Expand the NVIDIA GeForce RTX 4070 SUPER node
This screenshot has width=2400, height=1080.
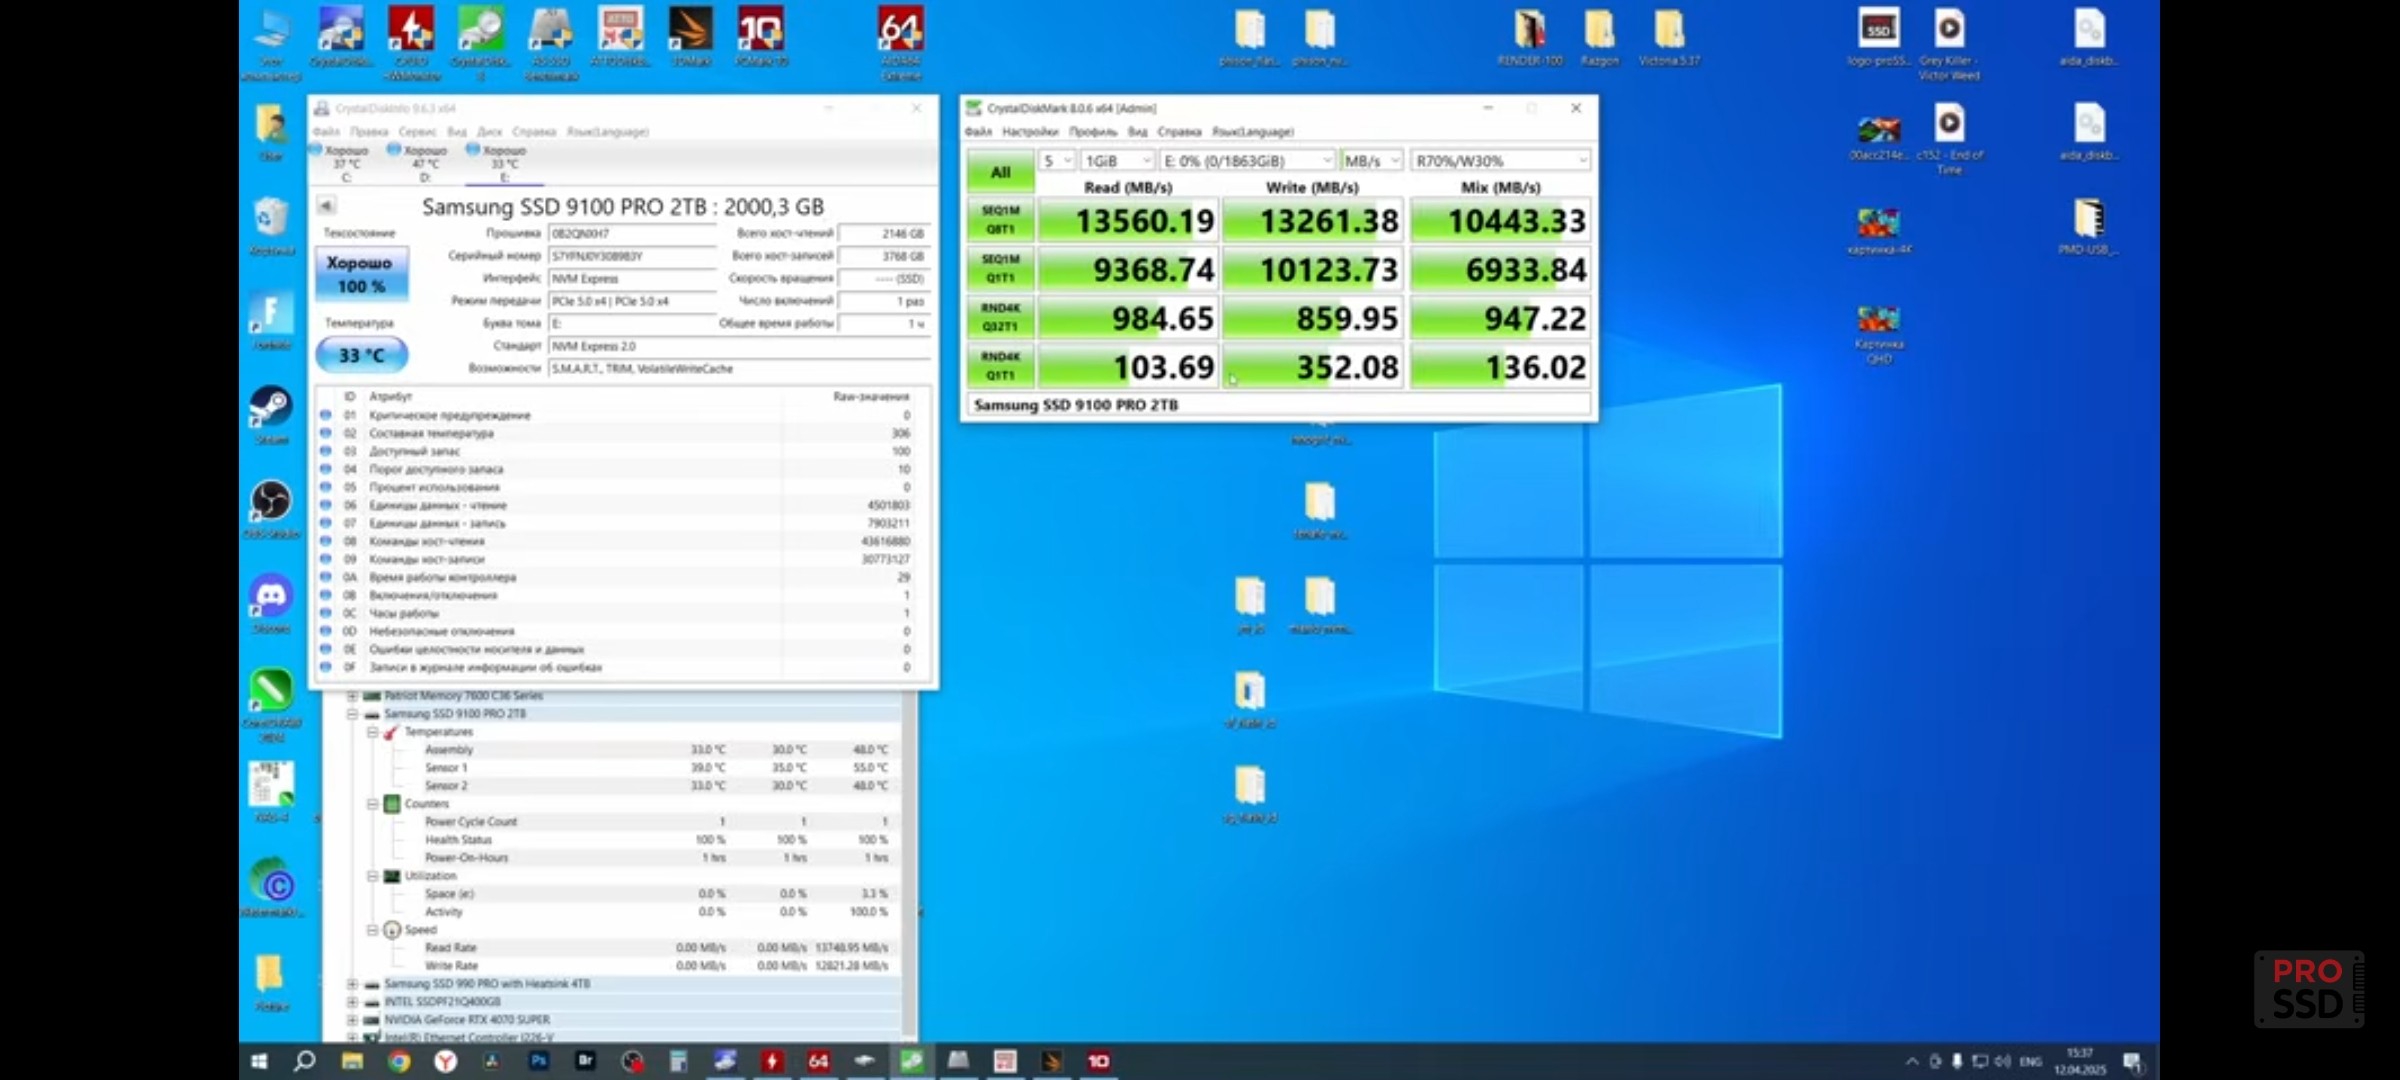coord(352,1020)
